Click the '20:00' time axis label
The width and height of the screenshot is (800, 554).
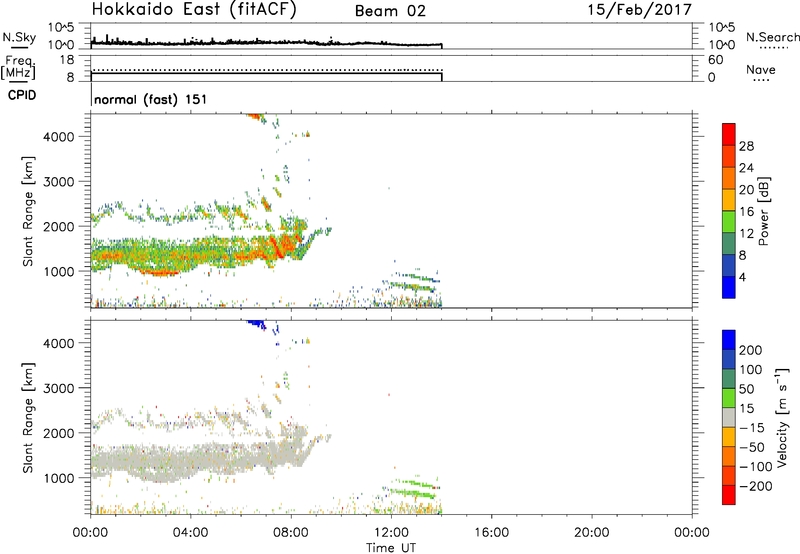[591, 533]
